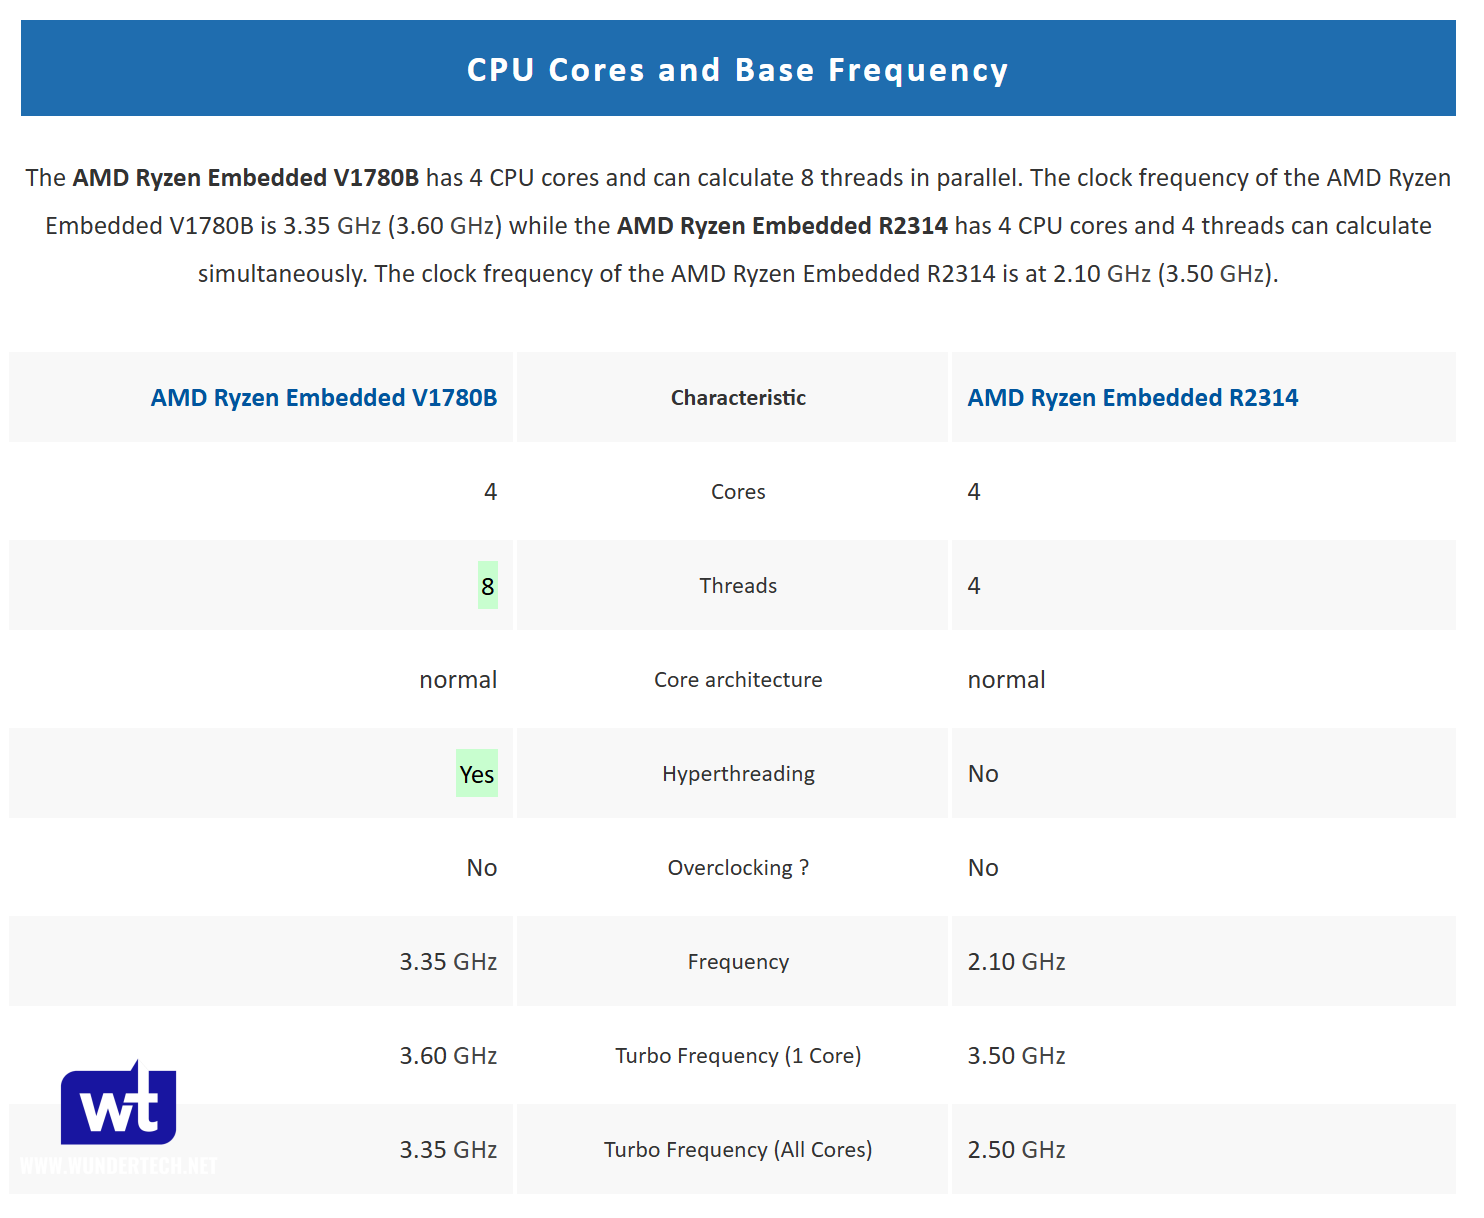Select the Threads row label
Image resolution: width=1484 pixels, height=1218 pixels.
738,586
